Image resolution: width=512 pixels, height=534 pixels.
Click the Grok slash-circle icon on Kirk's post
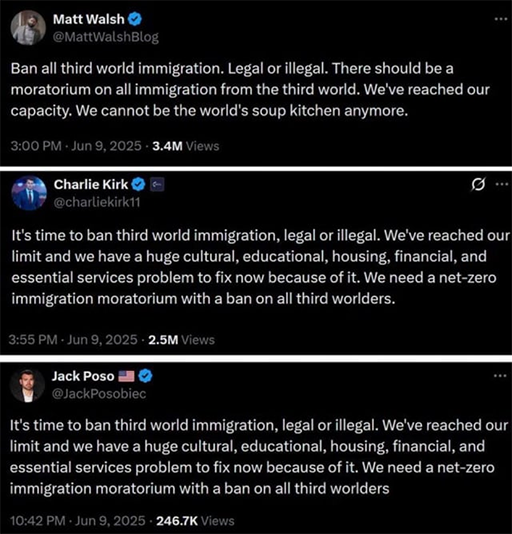click(x=478, y=185)
